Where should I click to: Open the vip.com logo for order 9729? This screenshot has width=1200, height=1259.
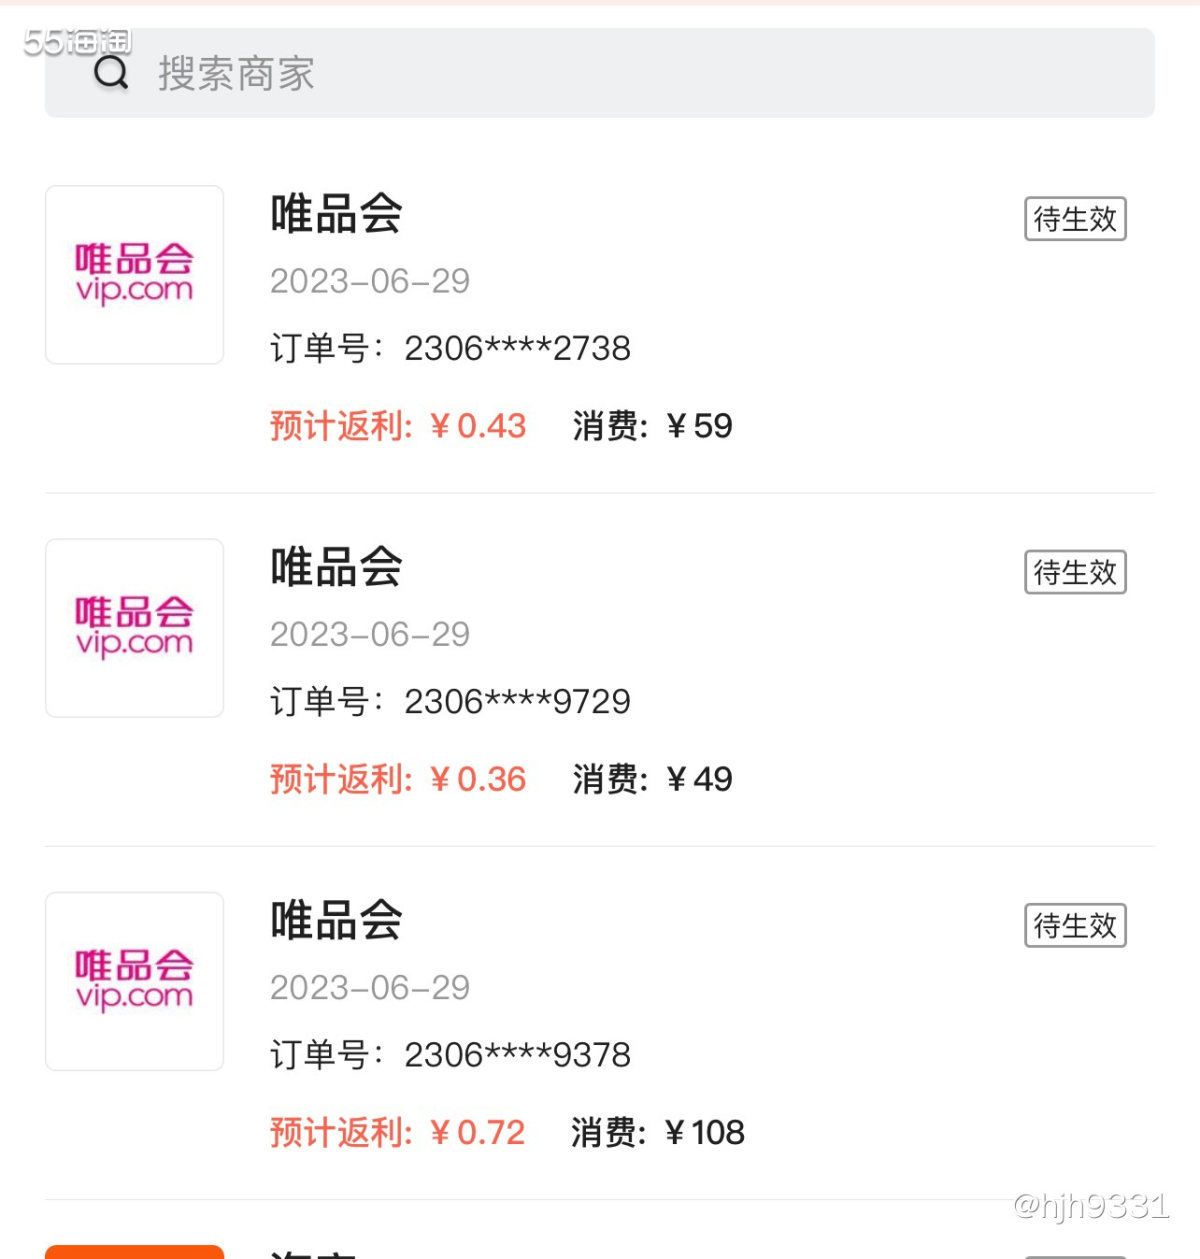point(134,628)
